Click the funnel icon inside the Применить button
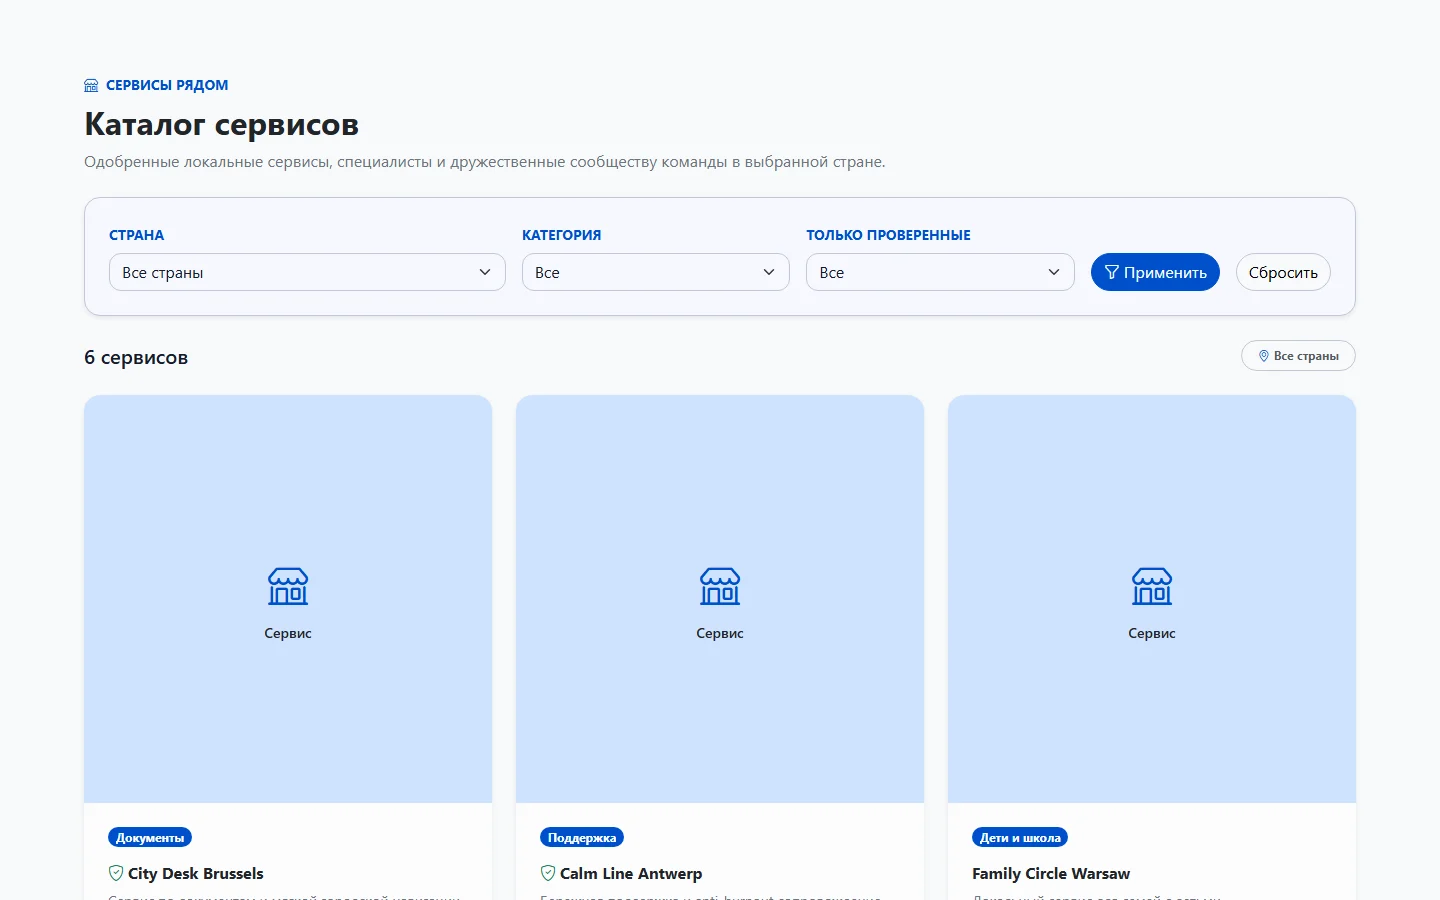This screenshot has height=900, width=1440. tap(1111, 272)
